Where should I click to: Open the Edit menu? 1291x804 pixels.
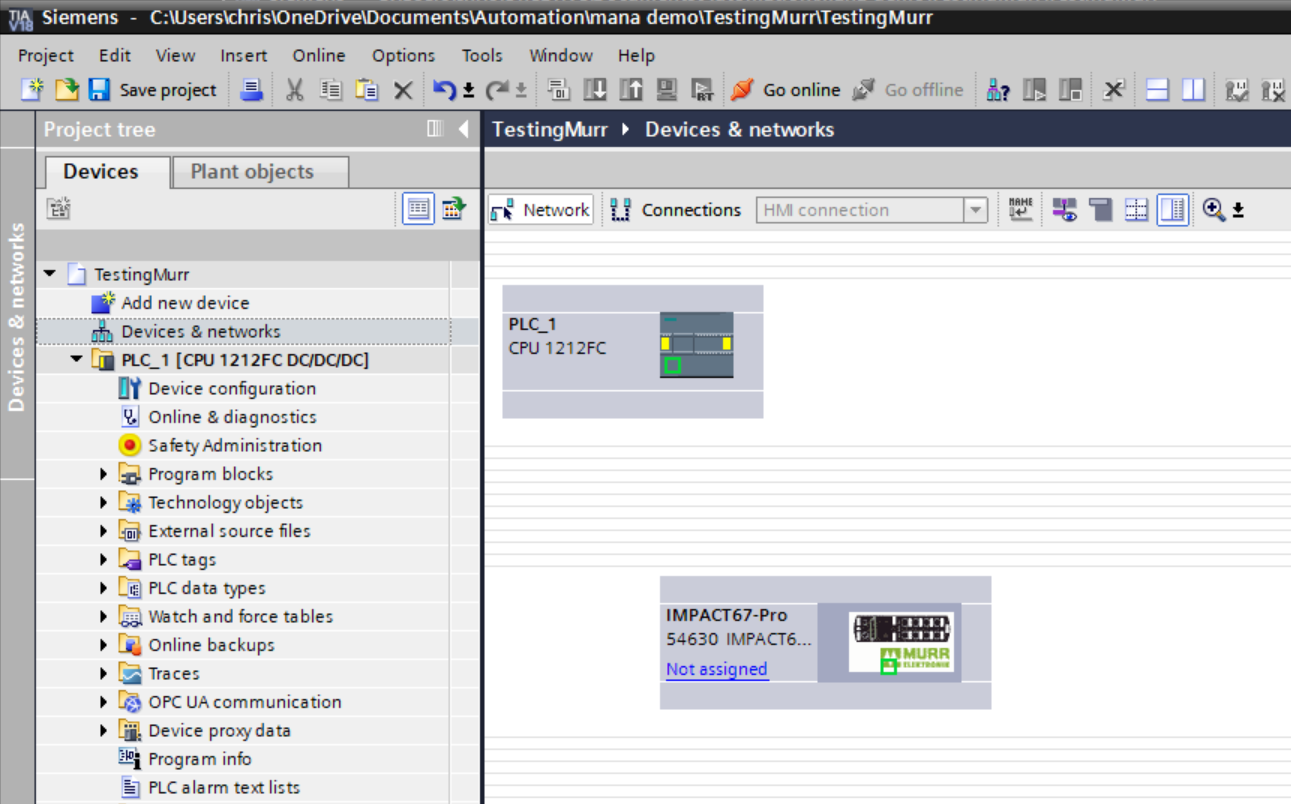coord(115,55)
